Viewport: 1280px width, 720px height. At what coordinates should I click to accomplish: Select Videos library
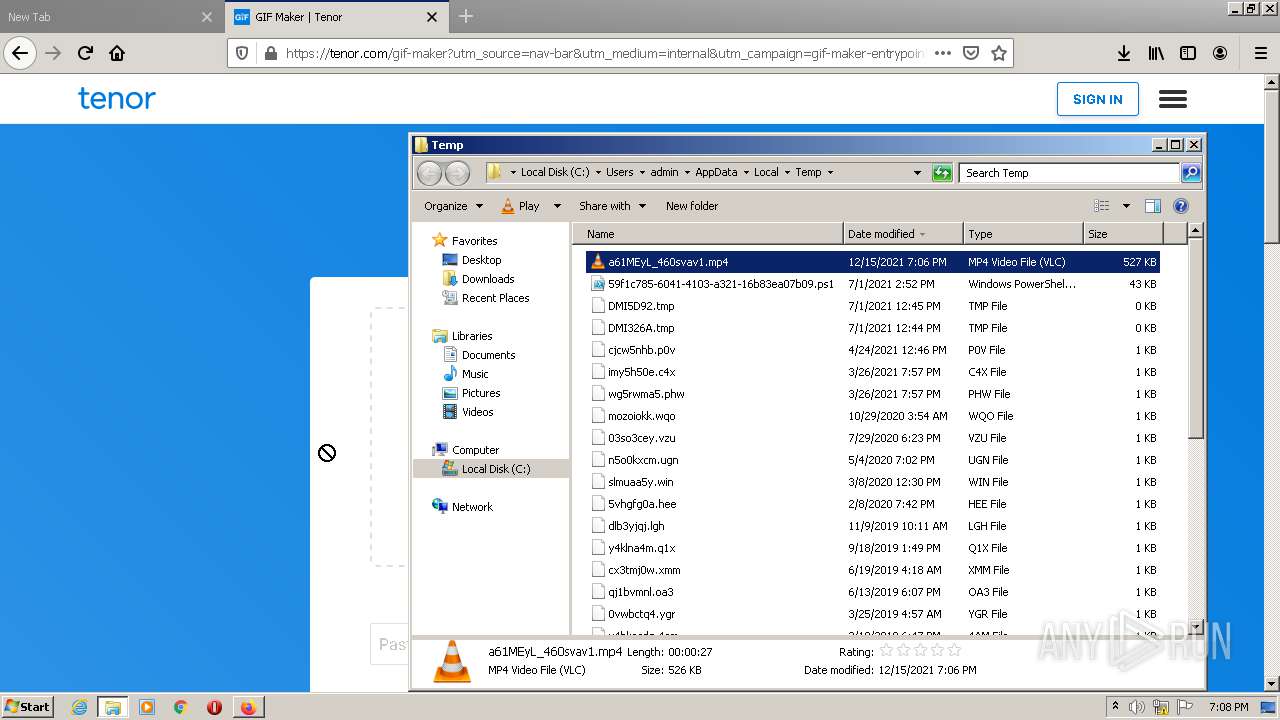[477, 412]
